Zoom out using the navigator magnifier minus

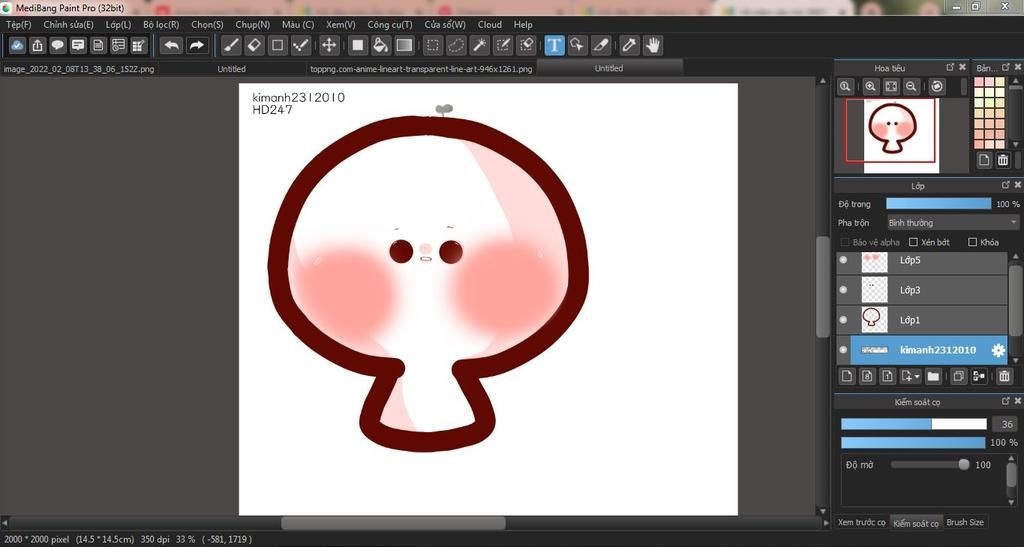(x=911, y=86)
